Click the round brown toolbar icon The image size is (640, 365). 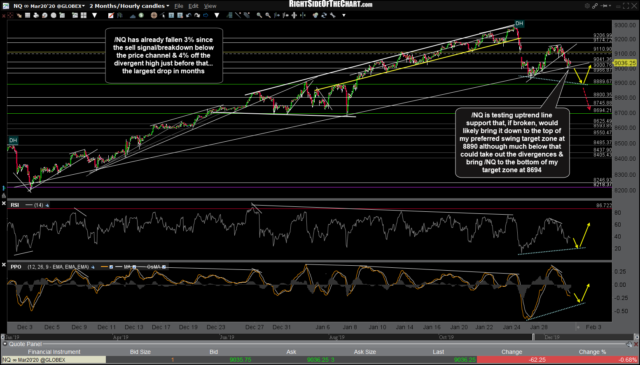point(153,15)
